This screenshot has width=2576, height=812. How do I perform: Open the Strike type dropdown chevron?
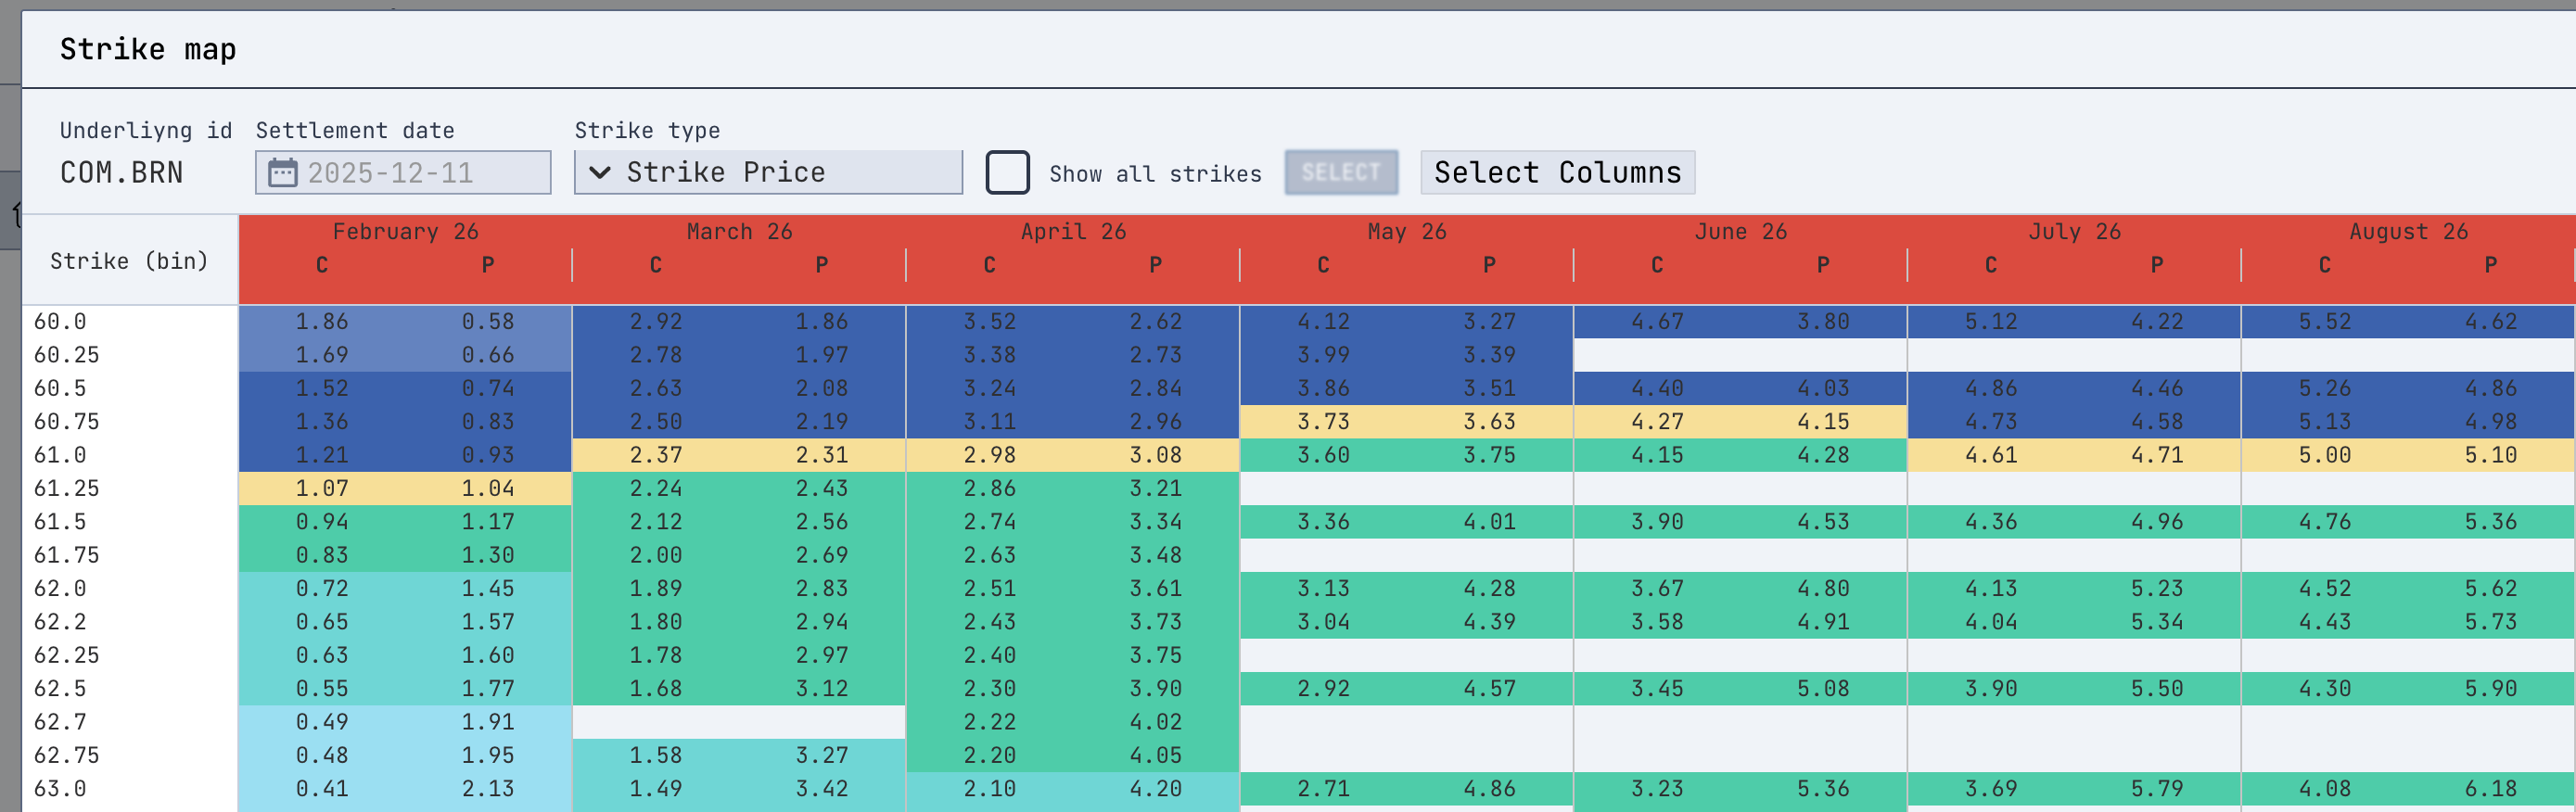pyautogui.click(x=600, y=173)
